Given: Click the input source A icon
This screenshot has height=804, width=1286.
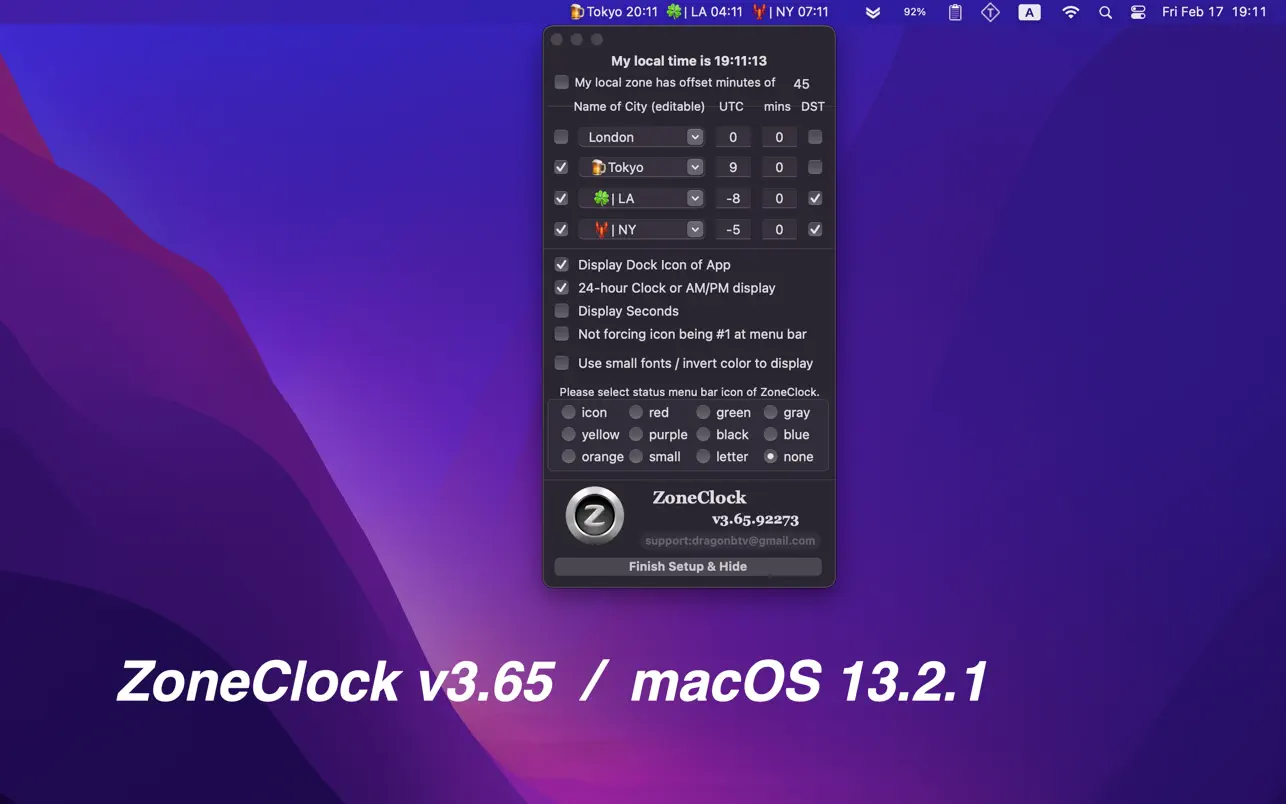Looking at the screenshot, I should click(x=1029, y=12).
